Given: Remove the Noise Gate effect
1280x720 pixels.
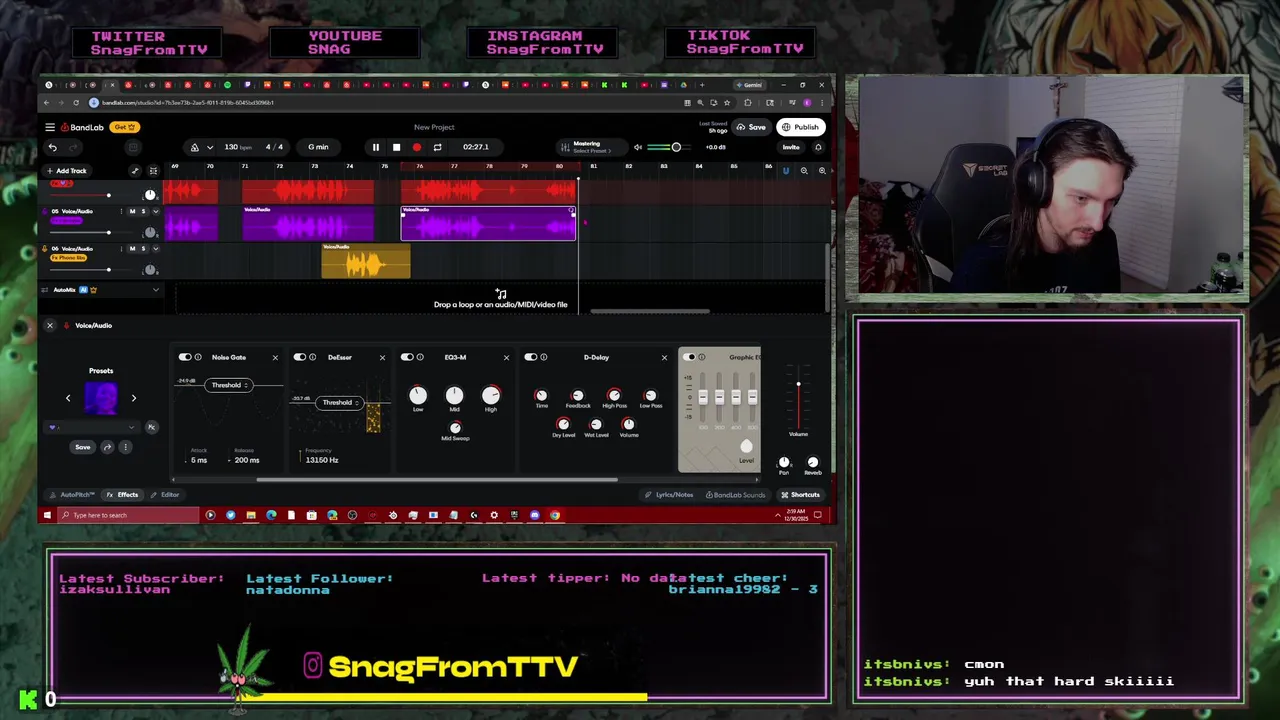Looking at the screenshot, I should [275, 357].
